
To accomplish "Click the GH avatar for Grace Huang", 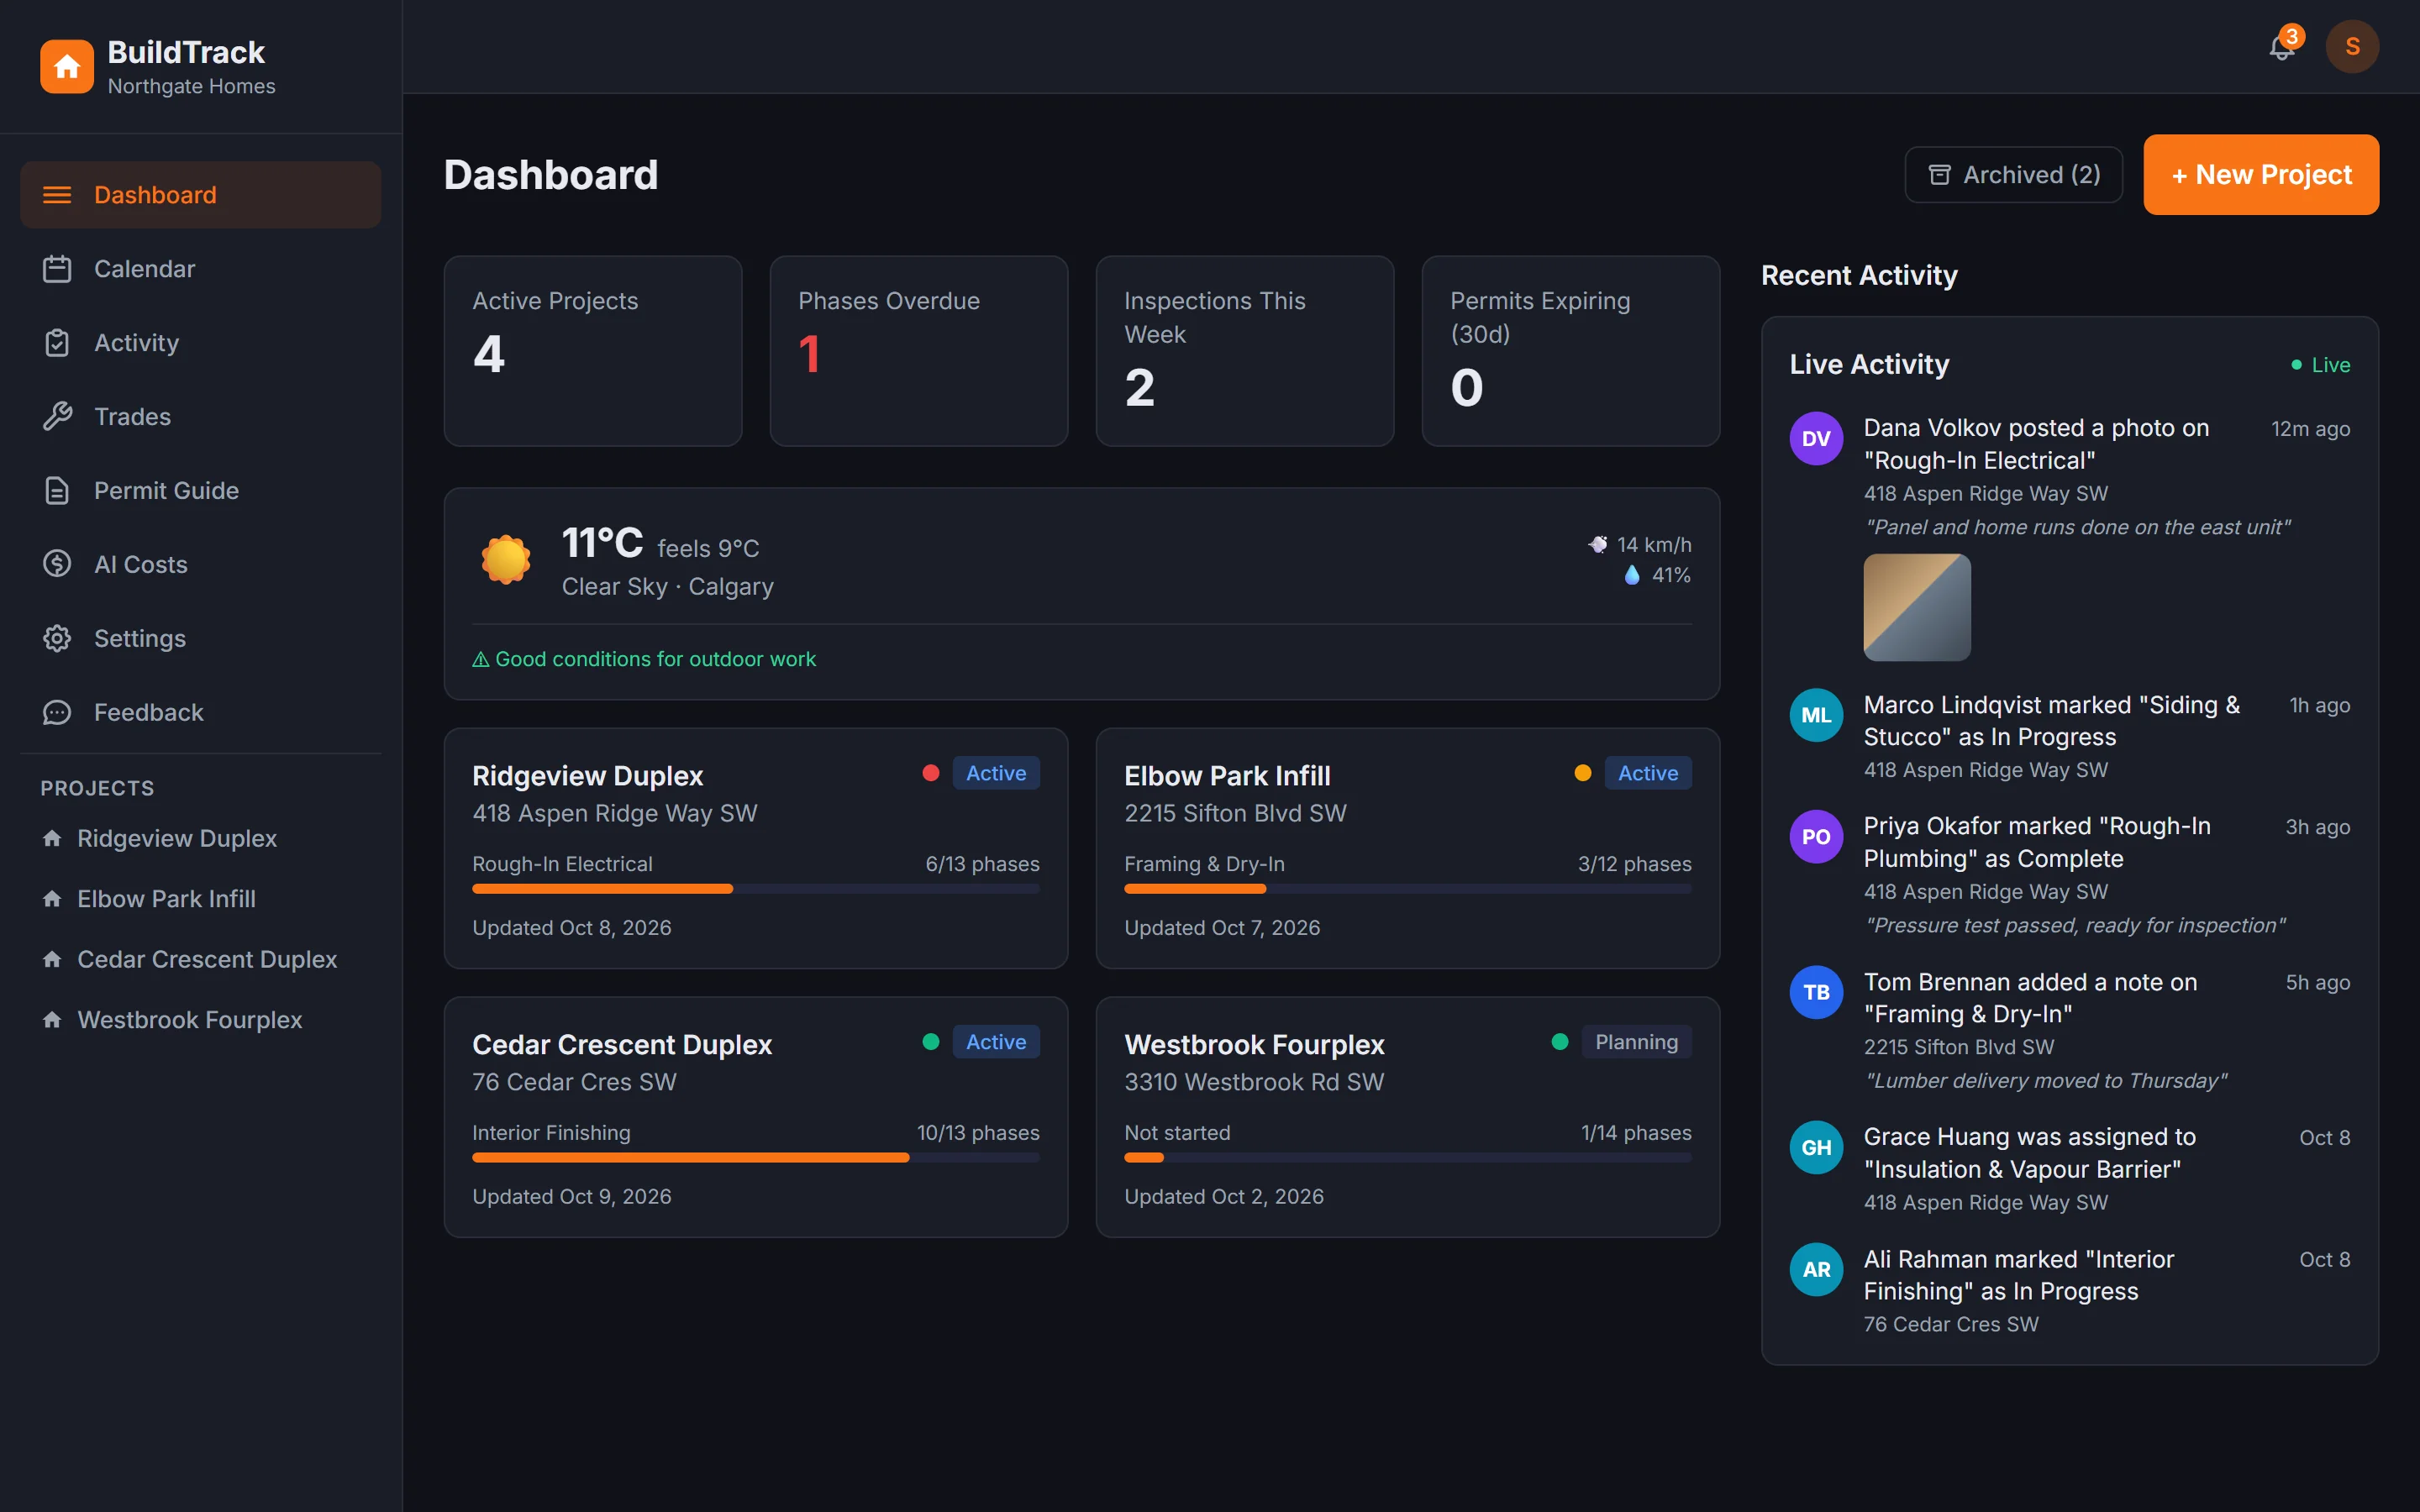I will click(x=1816, y=1147).
